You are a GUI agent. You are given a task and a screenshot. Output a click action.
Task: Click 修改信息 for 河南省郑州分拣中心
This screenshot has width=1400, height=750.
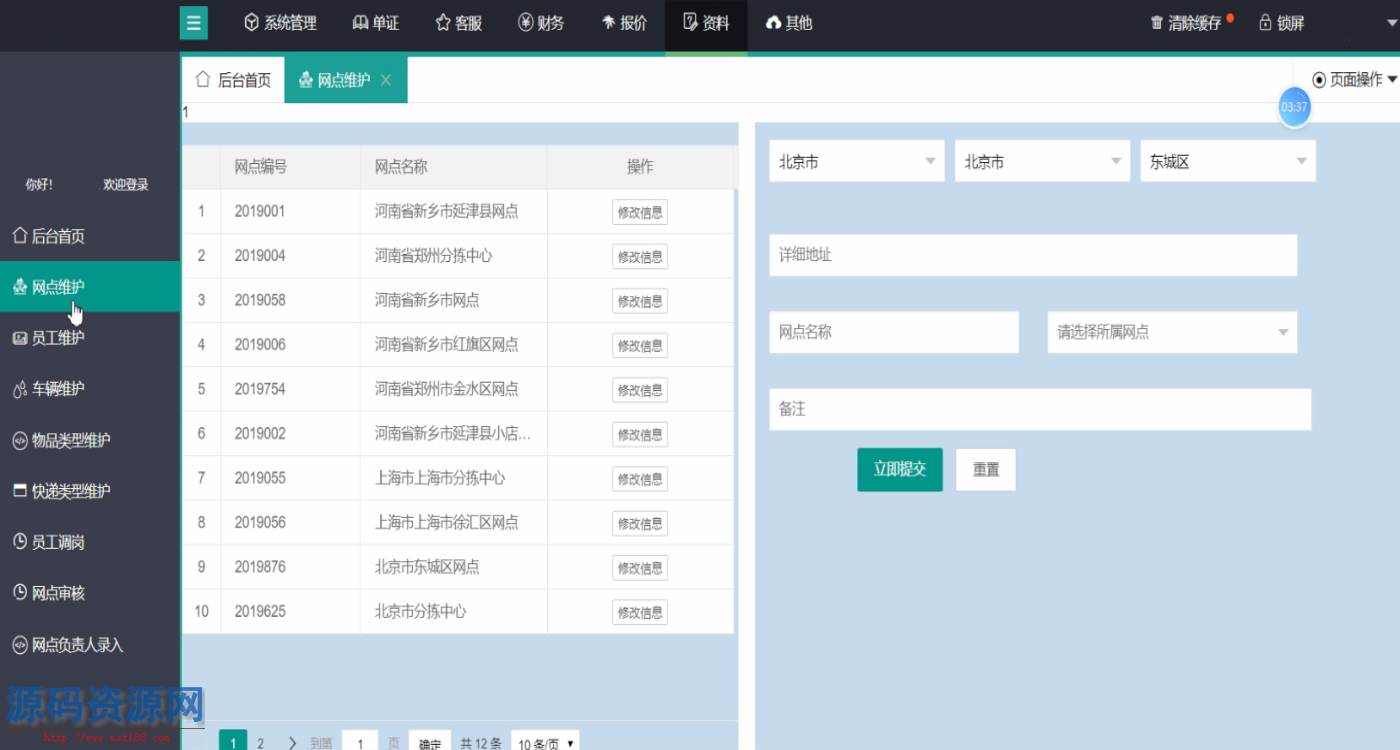pyautogui.click(x=640, y=257)
